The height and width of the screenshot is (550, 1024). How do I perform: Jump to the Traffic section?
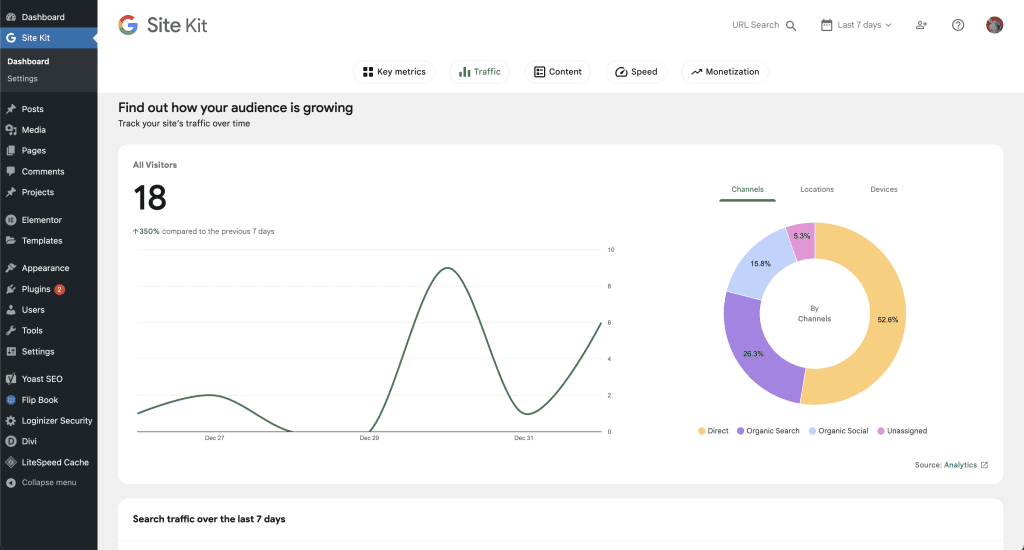pos(479,72)
